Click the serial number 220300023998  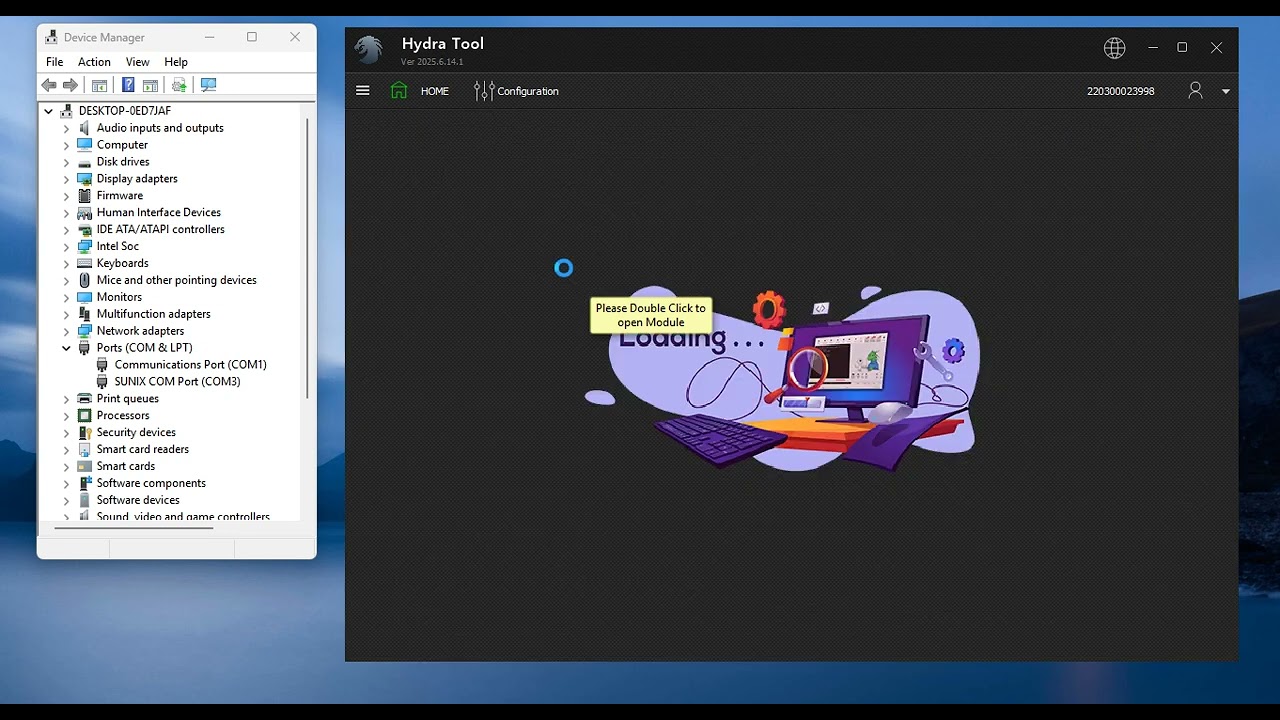coord(1121,91)
